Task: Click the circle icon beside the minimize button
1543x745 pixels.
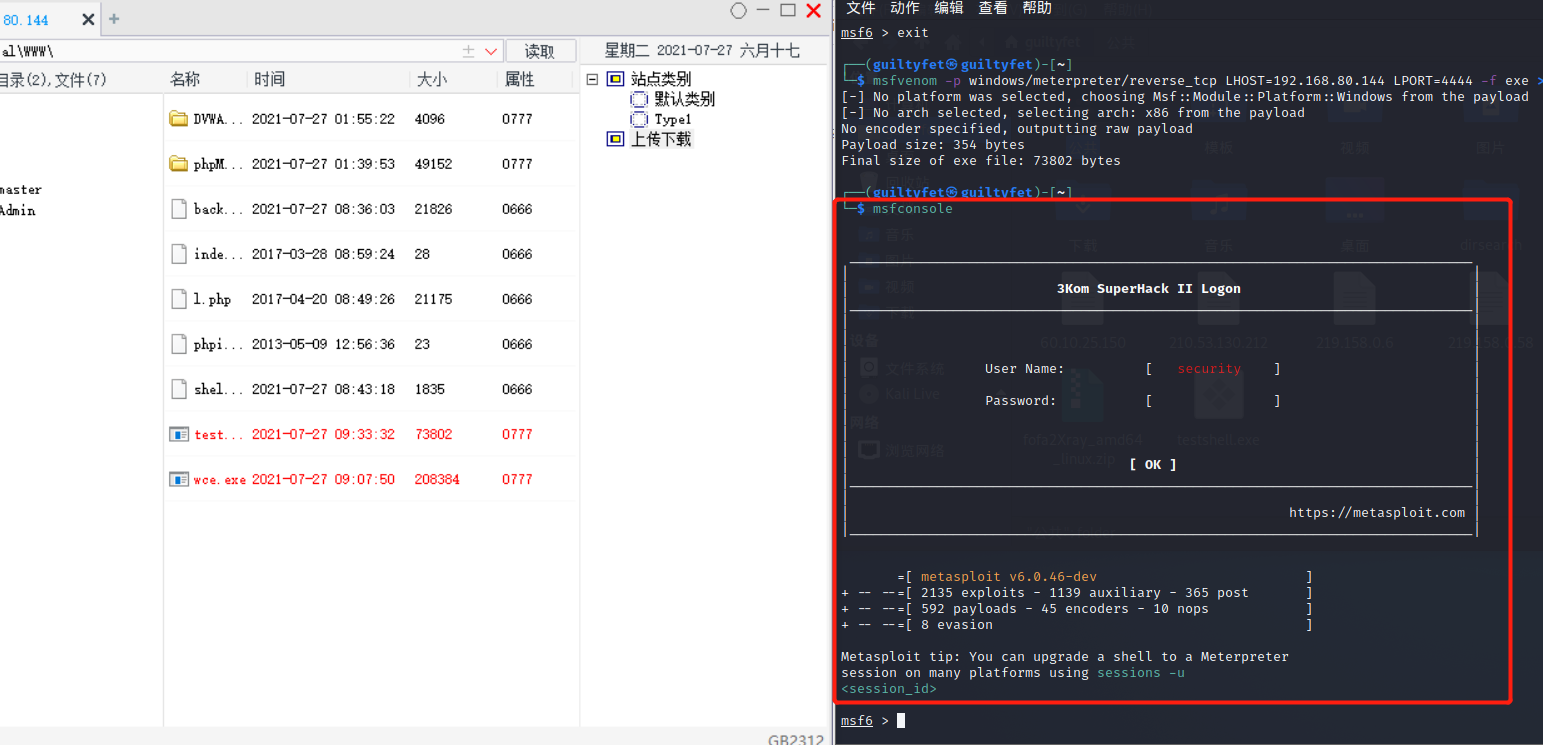Action: (739, 10)
